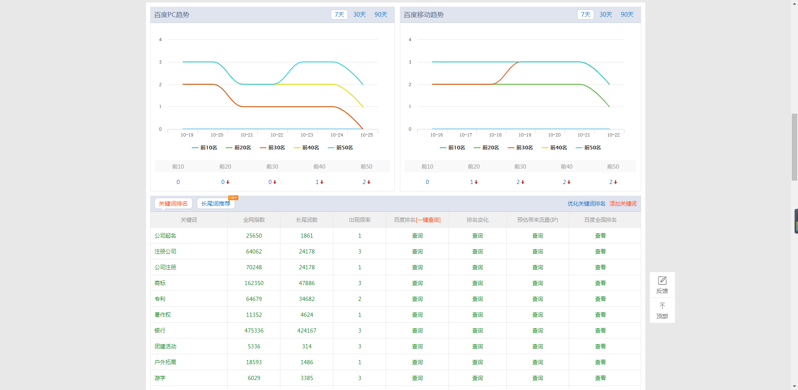This screenshot has width=798, height=390.
Task: Open the 关键词排名 tab
Action: coord(173,204)
